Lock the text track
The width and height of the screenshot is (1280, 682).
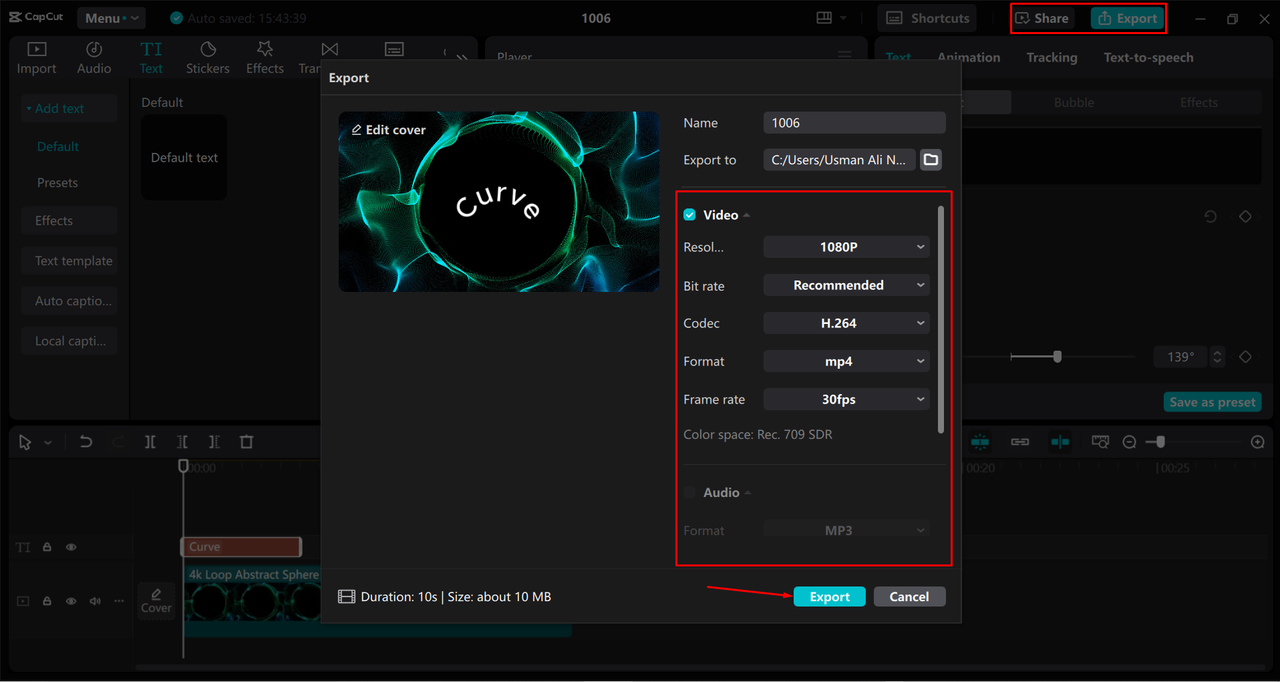coord(47,547)
